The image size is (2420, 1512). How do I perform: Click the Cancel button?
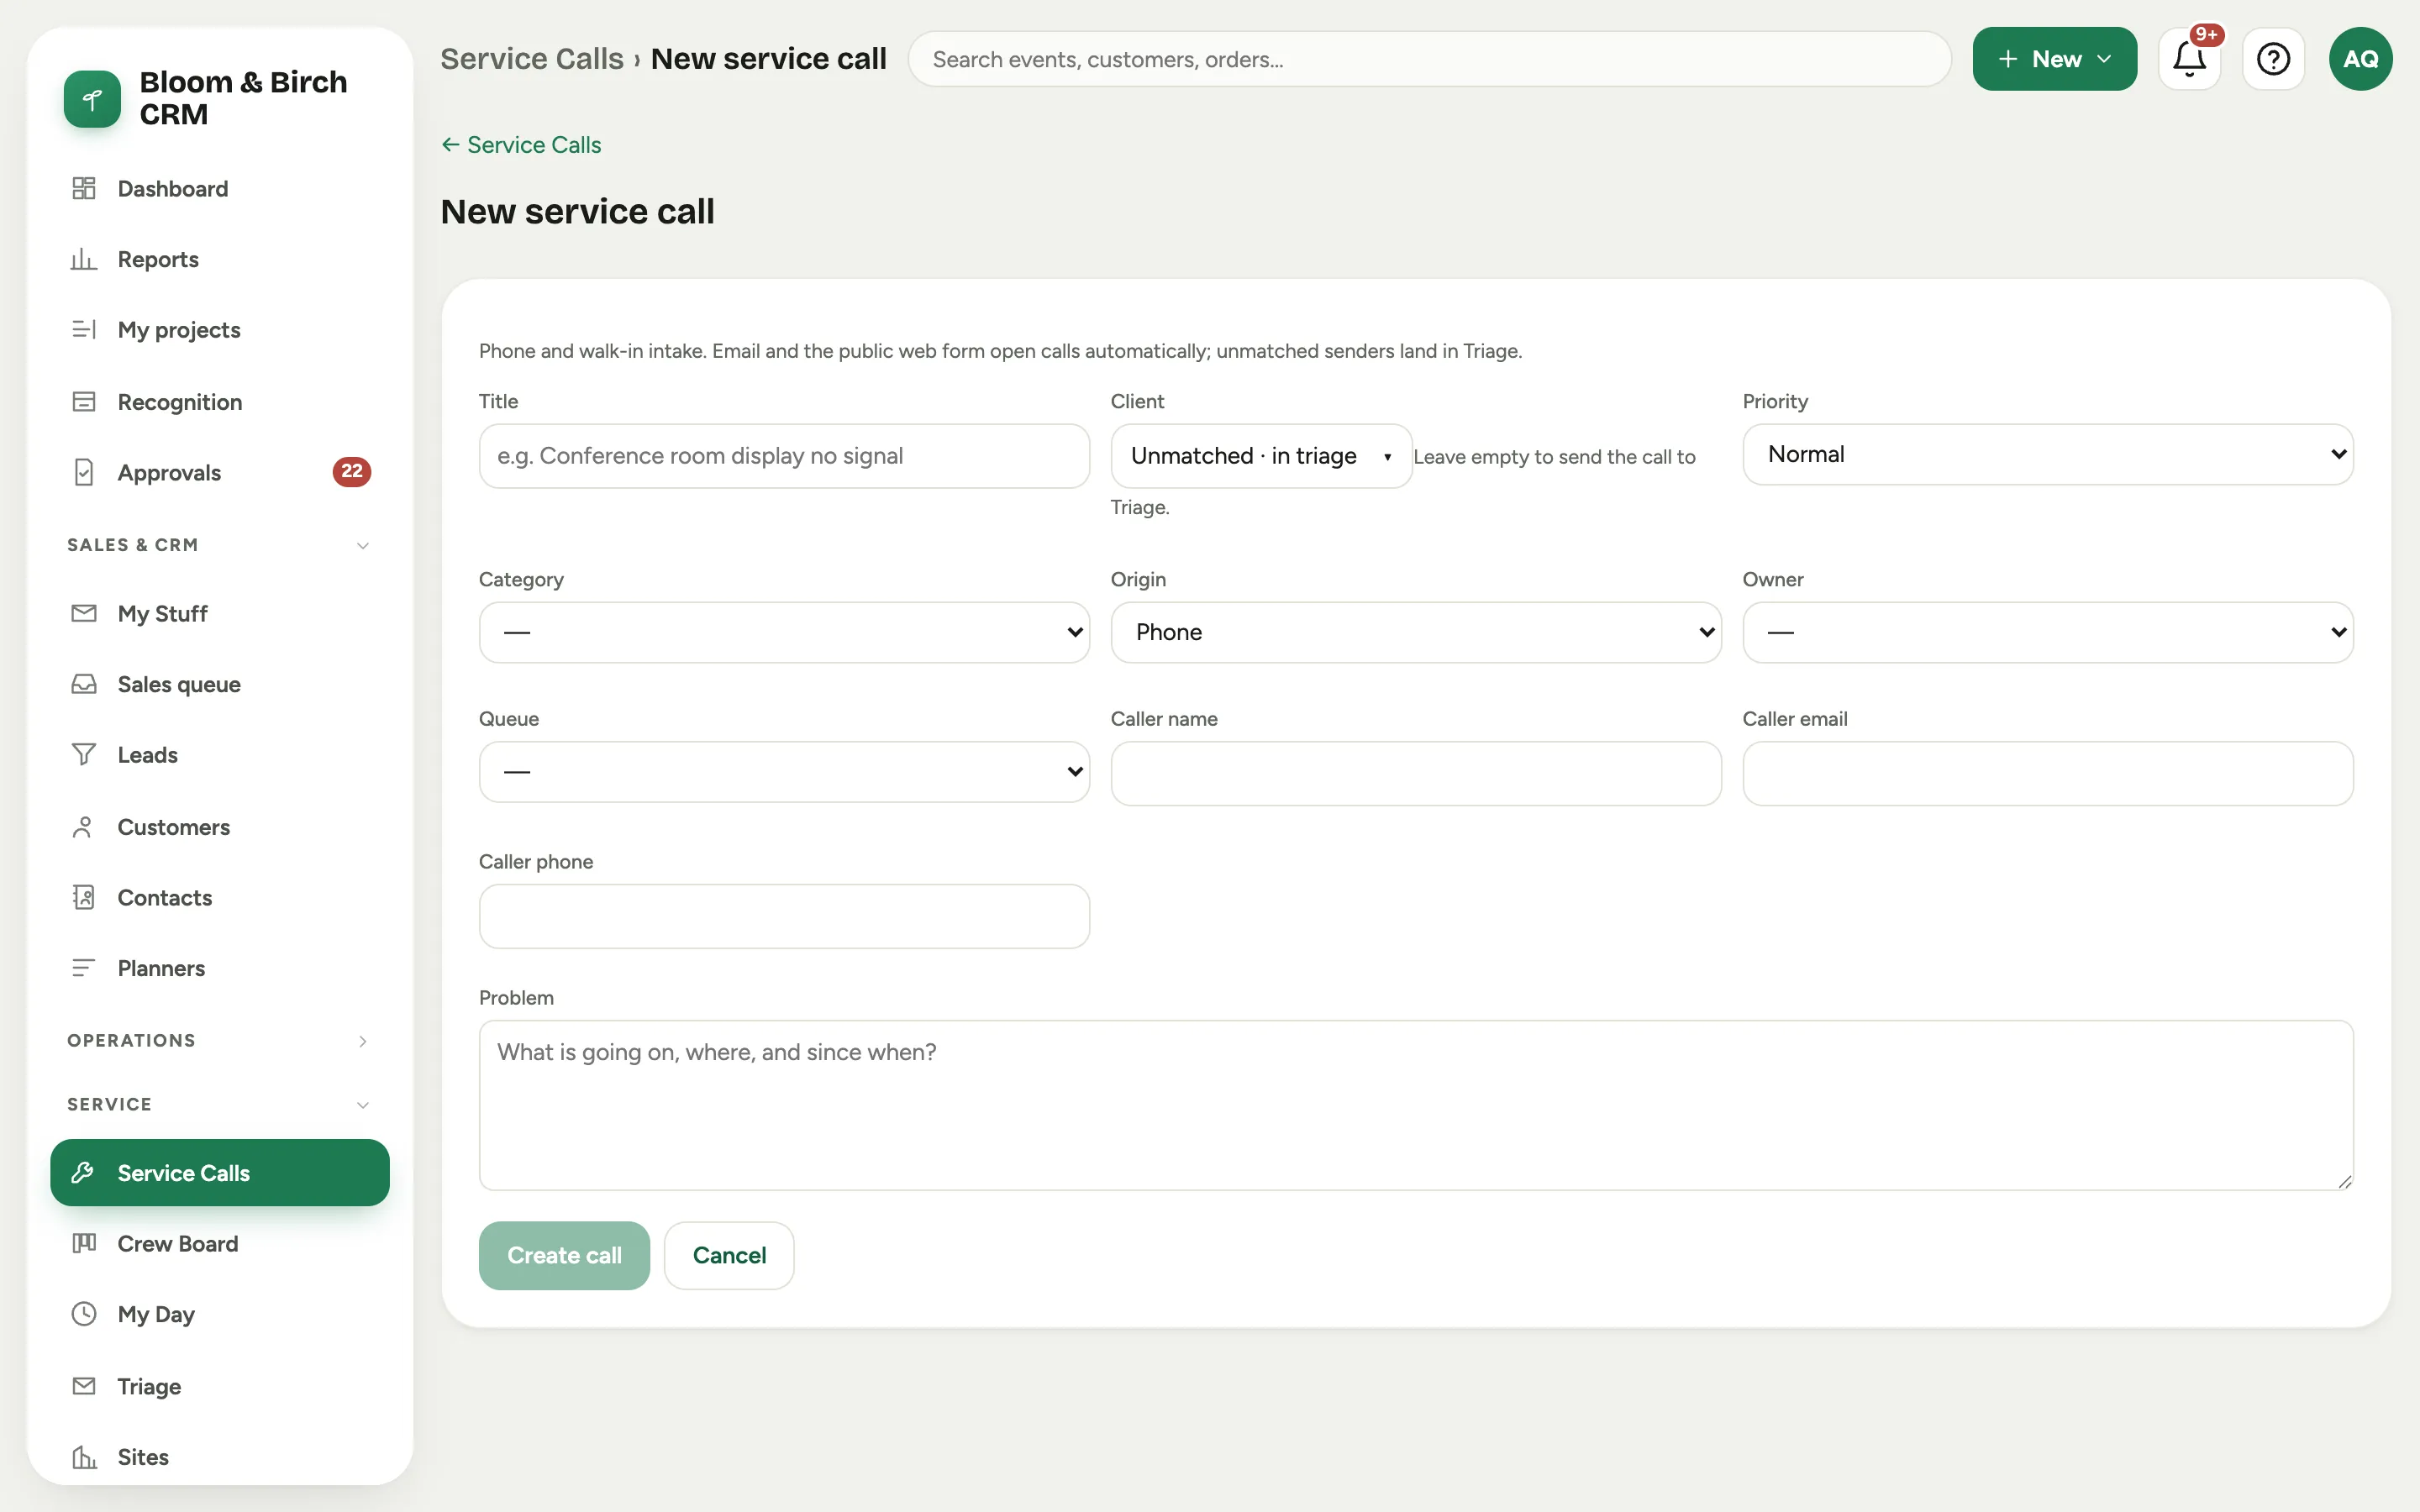point(729,1255)
